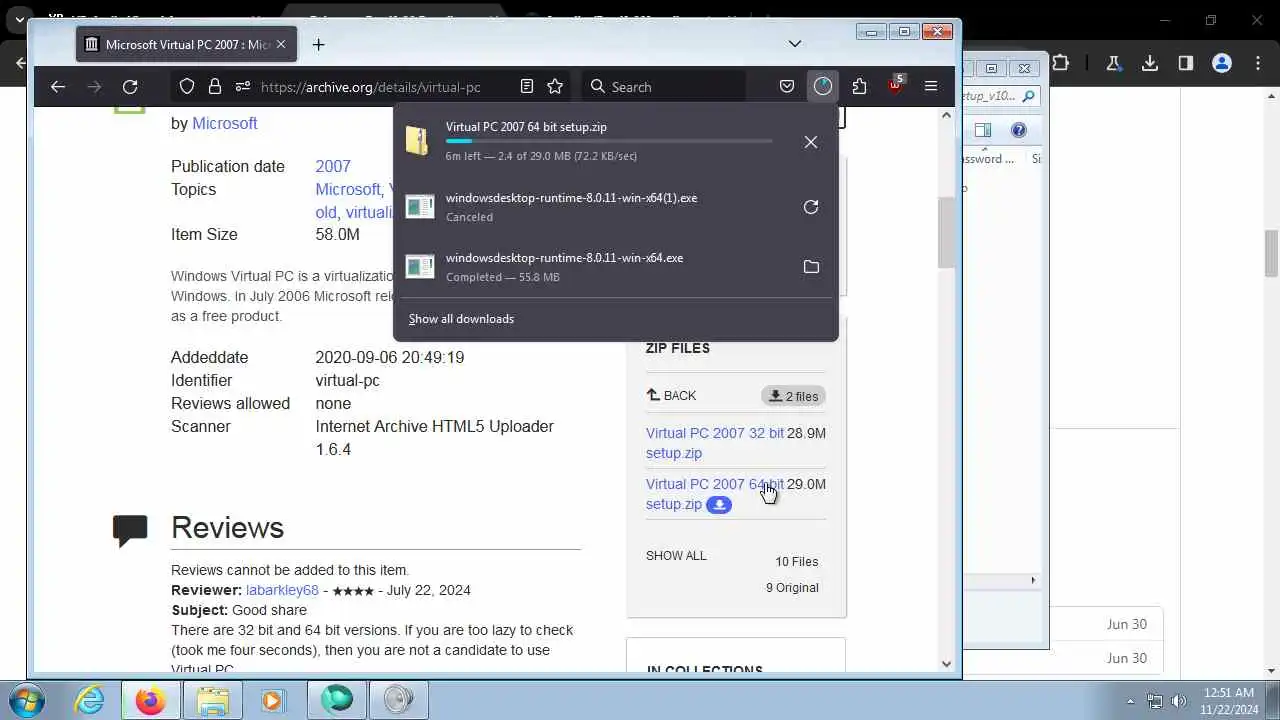This screenshot has height=720, width=1280.
Task: Show hidden system tray icons
Action: [x=1131, y=701]
